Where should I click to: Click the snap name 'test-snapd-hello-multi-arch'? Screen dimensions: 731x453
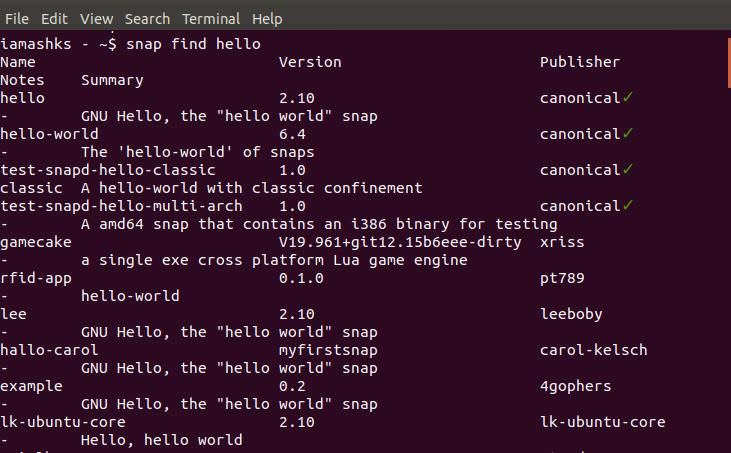pyautogui.click(x=121, y=206)
